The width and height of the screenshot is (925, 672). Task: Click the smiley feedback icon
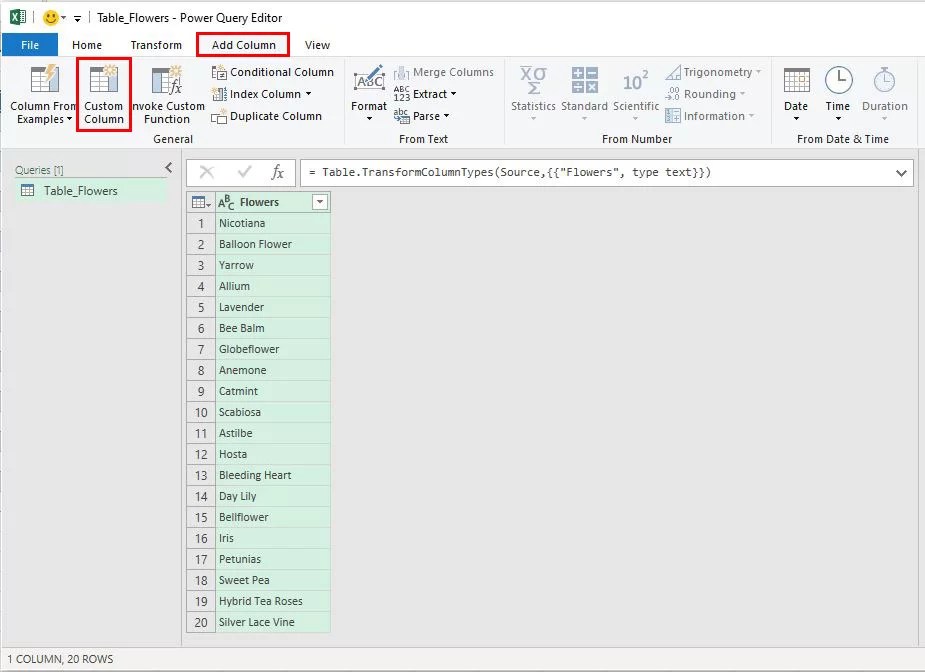tap(51, 18)
